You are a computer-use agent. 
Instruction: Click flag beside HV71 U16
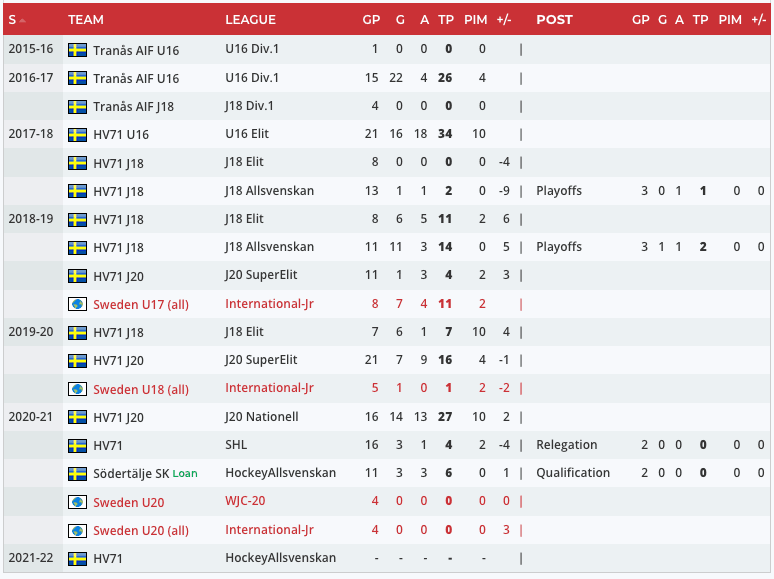77,134
